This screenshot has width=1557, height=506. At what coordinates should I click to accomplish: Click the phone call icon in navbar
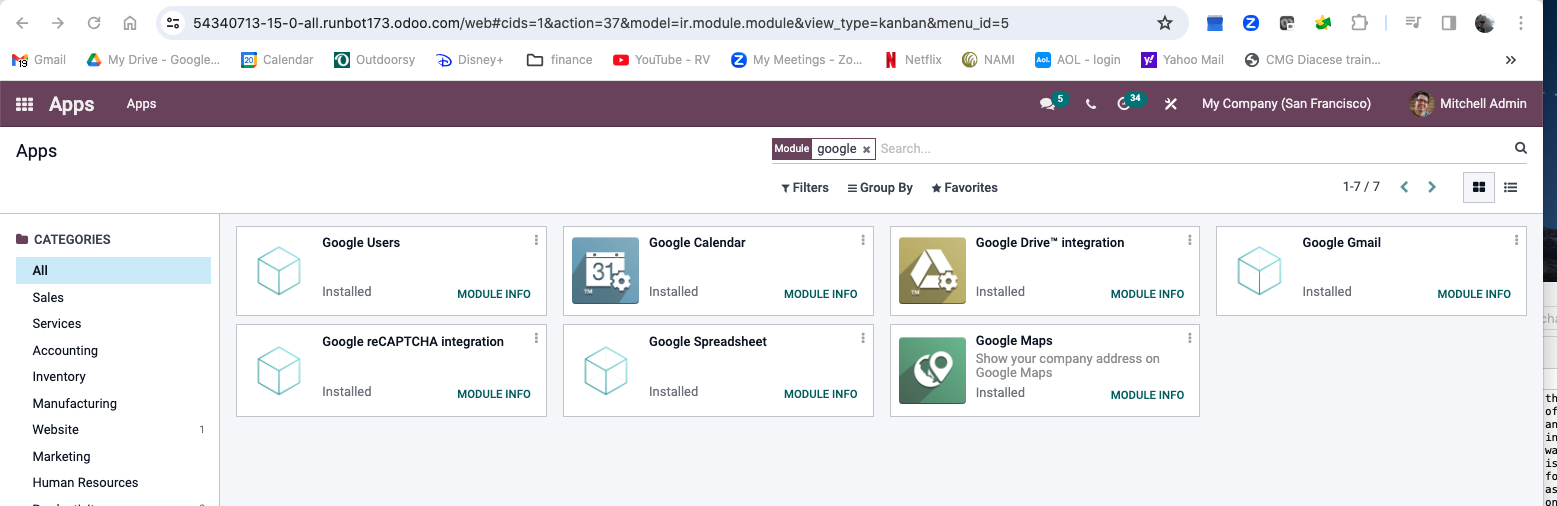tap(1091, 104)
